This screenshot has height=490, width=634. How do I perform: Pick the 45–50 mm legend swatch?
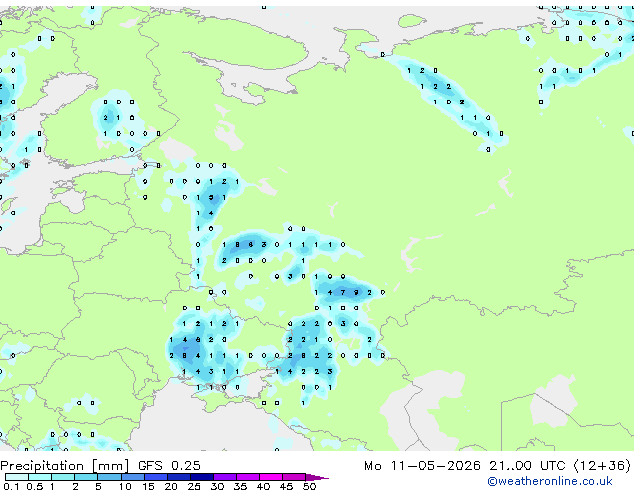(x=294, y=477)
